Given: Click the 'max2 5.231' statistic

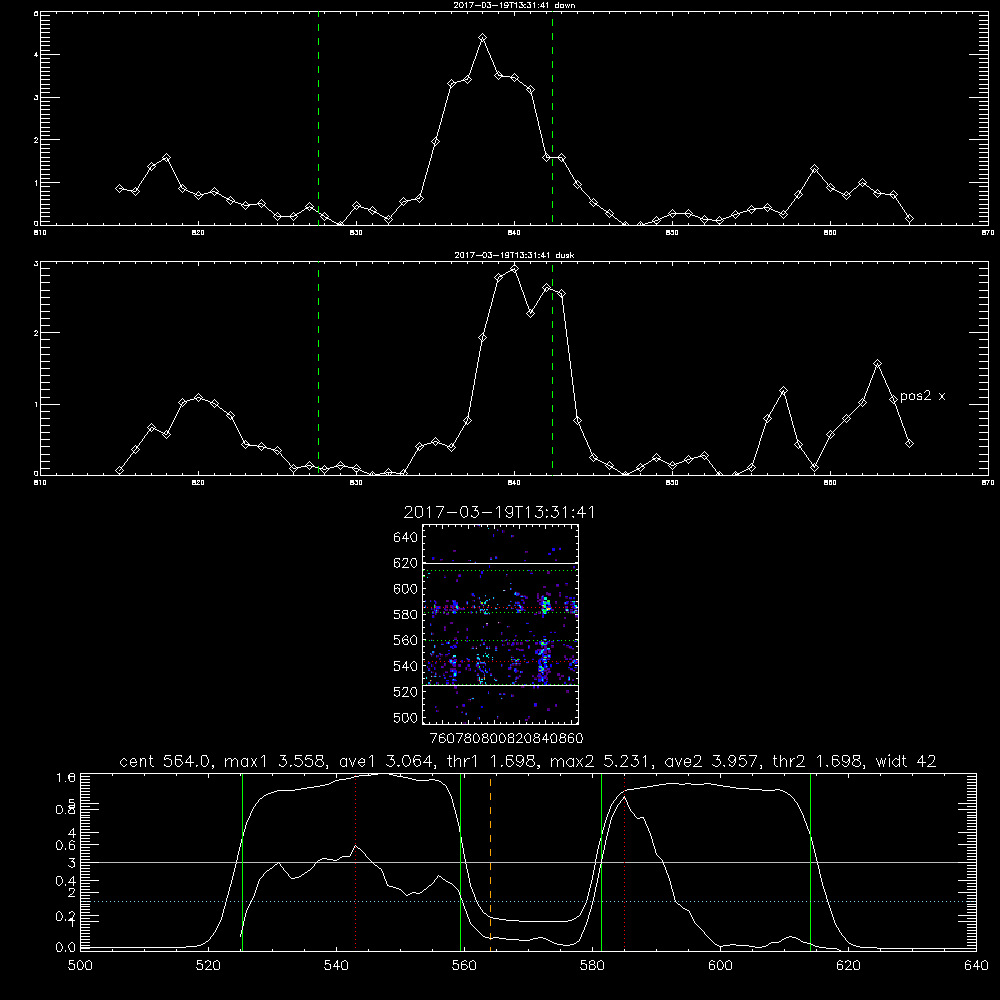Looking at the screenshot, I should point(598,761).
